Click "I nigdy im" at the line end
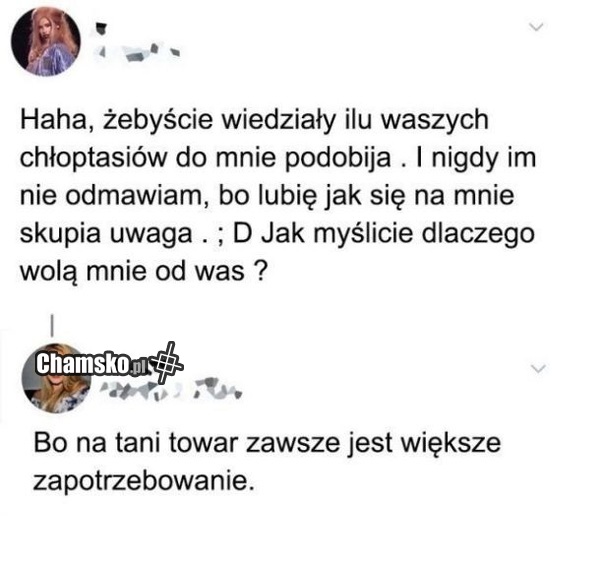Image resolution: width=600 pixels, height=567 pixels. click(476, 158)
